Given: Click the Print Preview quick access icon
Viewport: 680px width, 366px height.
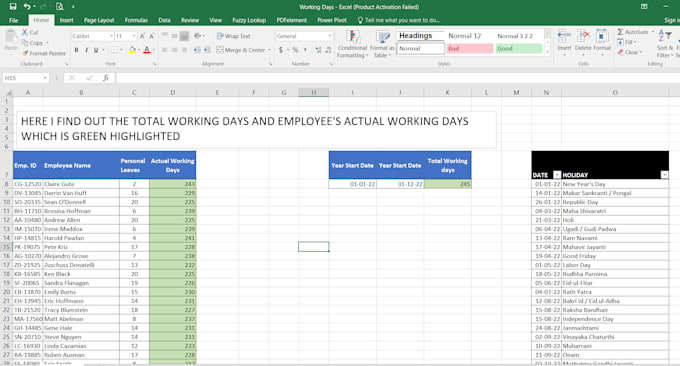Looking at the screenshot, I should point(59,7).
